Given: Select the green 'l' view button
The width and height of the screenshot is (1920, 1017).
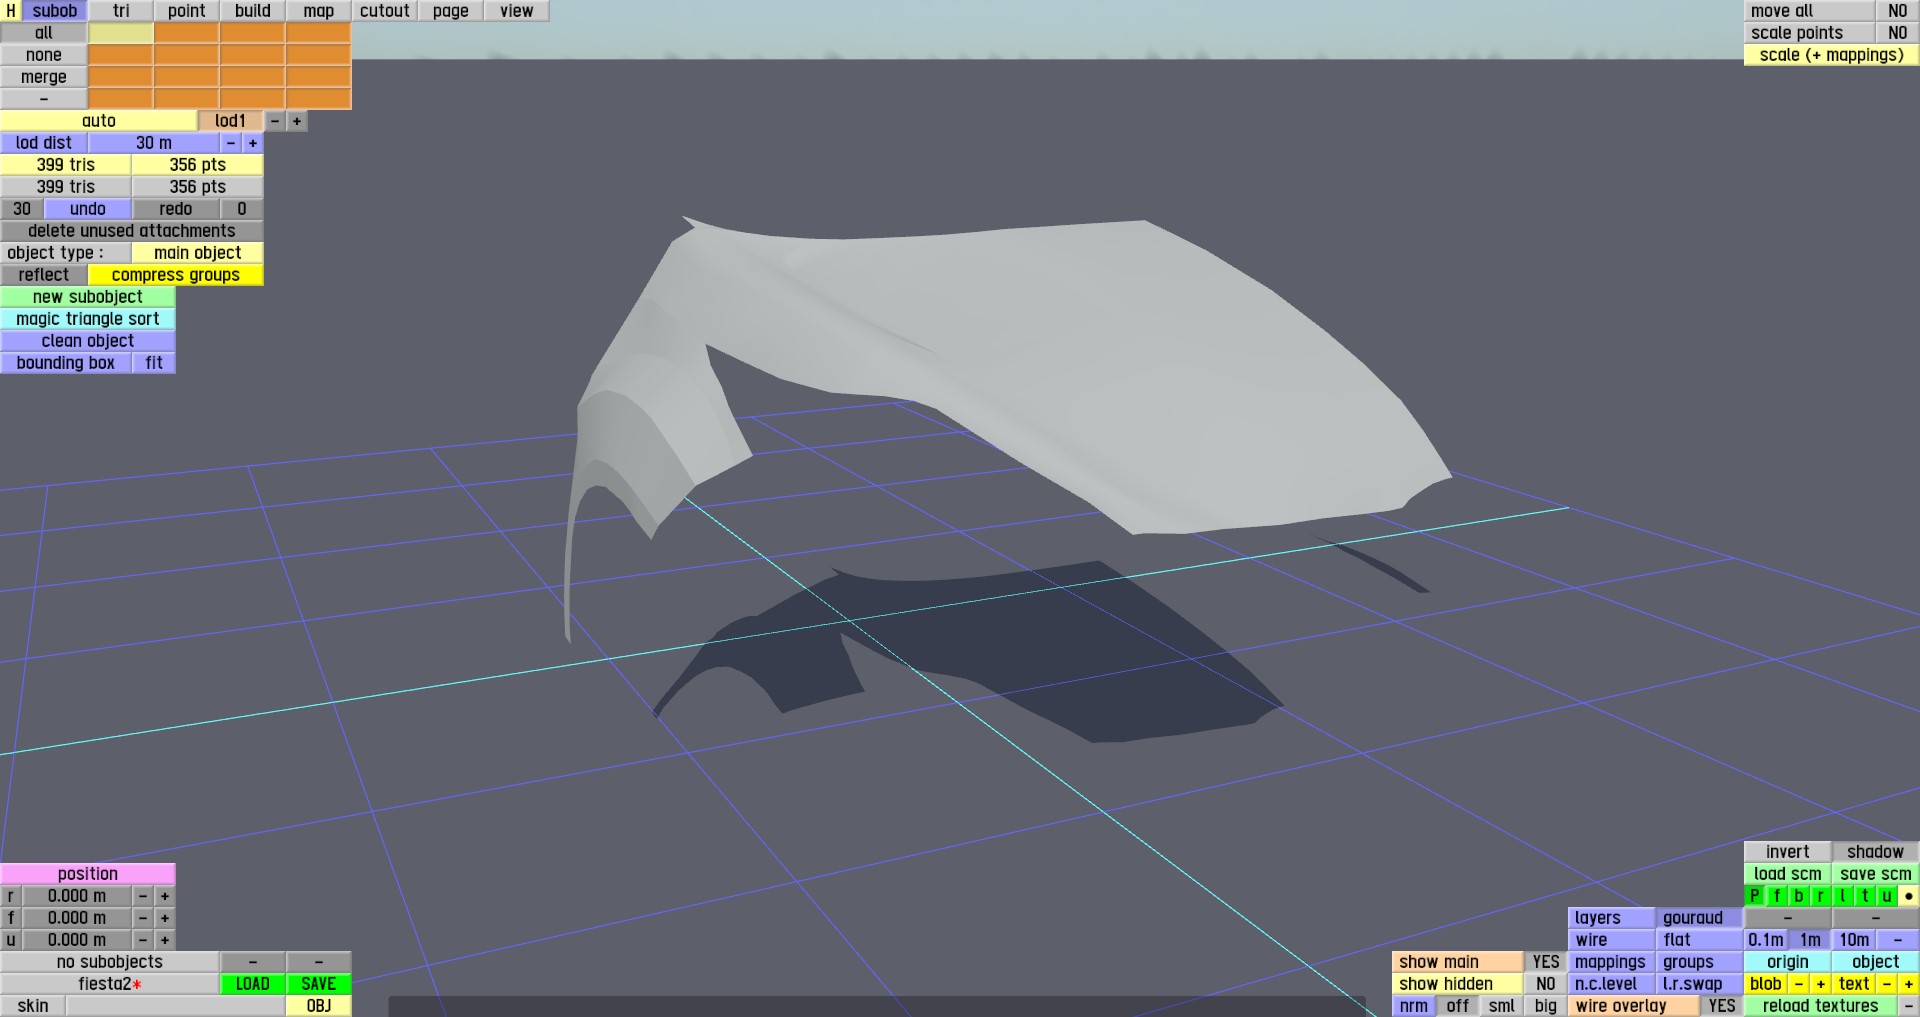Looking at the screenshot, I should pyautogui.click(x=1843, y=896).
